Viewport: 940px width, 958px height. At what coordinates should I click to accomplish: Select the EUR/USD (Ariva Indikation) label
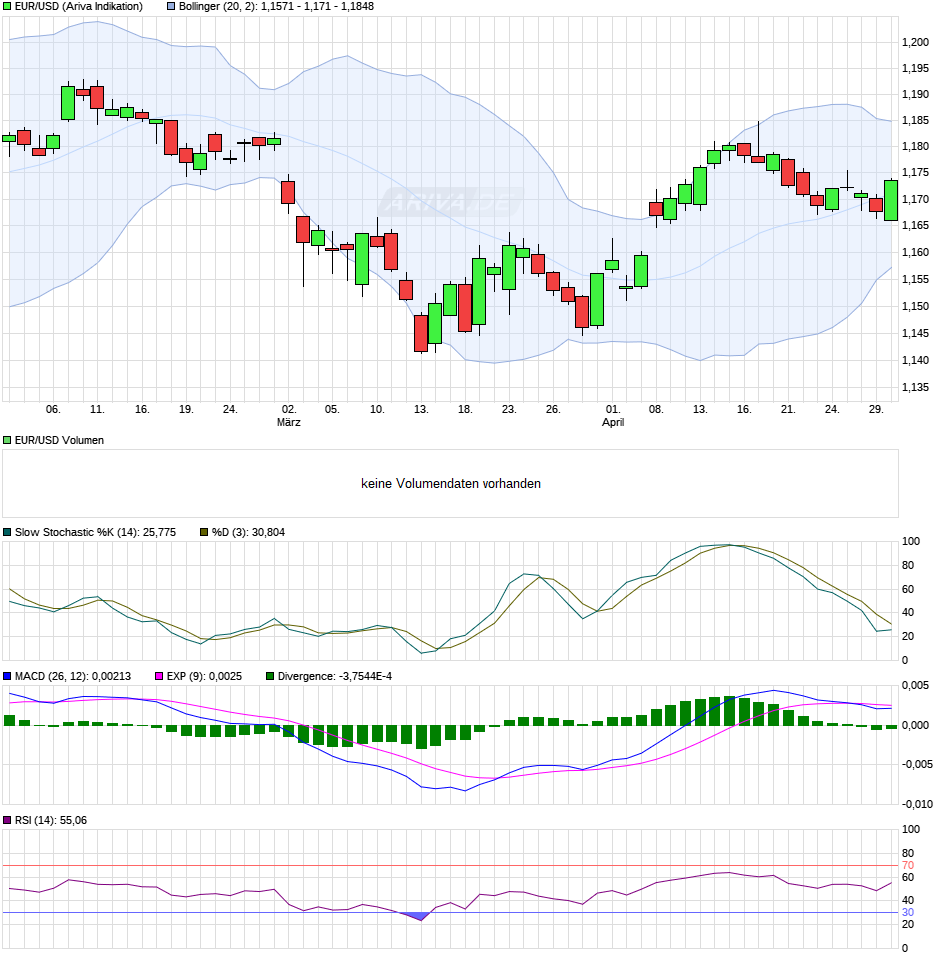[x=79, y=7]
